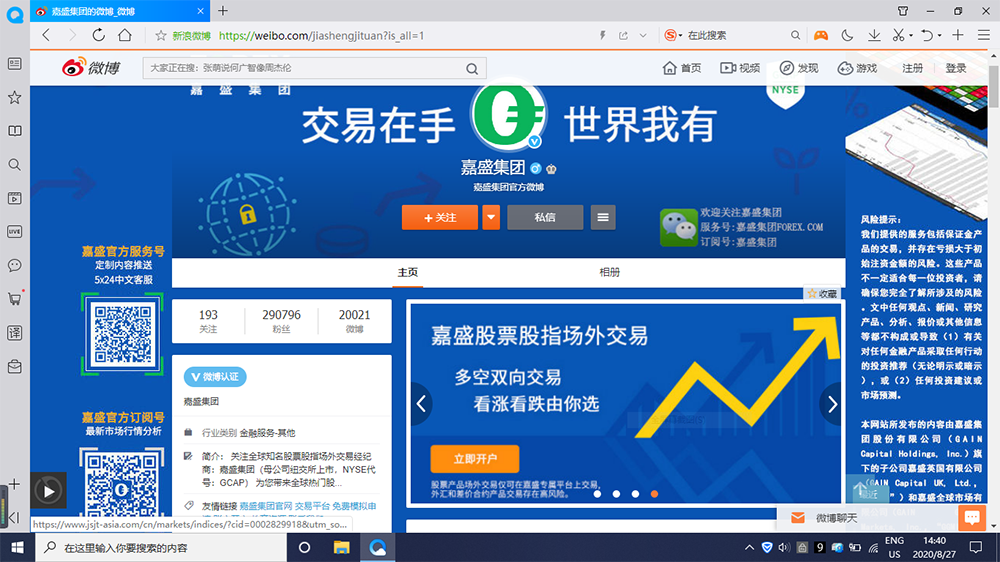Switch to the 相册 tab

point(609,272)
